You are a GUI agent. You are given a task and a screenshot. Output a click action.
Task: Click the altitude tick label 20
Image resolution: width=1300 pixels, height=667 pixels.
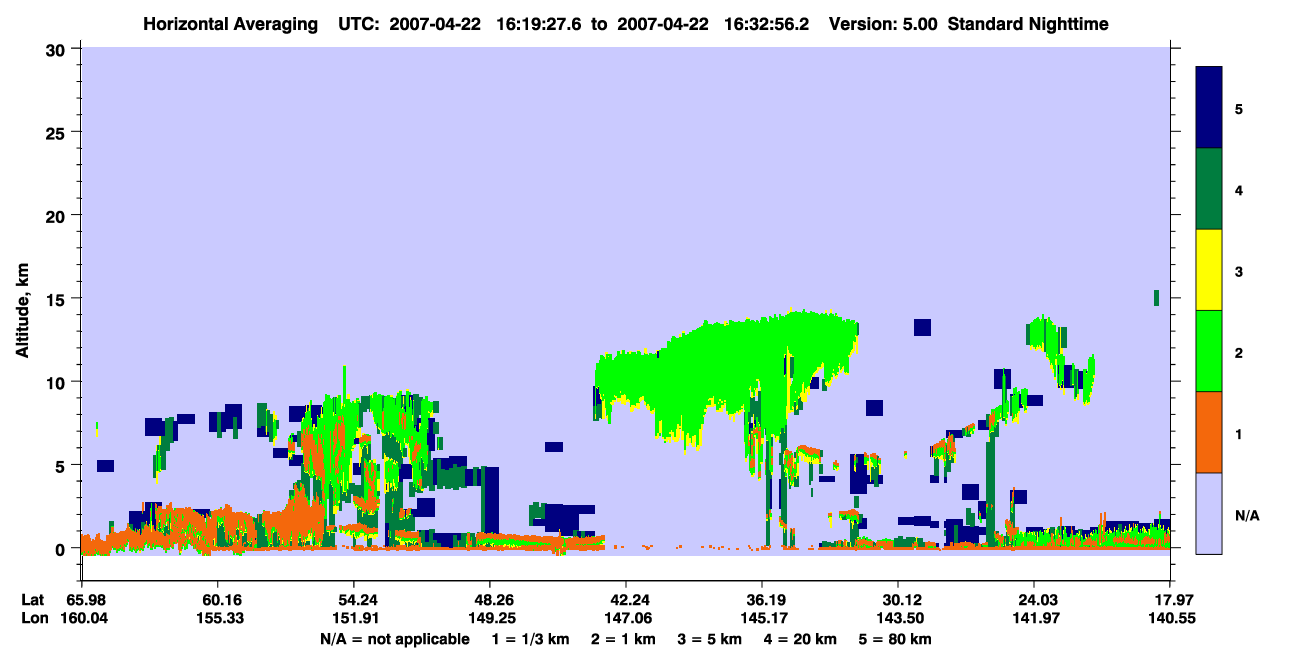point(57,215)
